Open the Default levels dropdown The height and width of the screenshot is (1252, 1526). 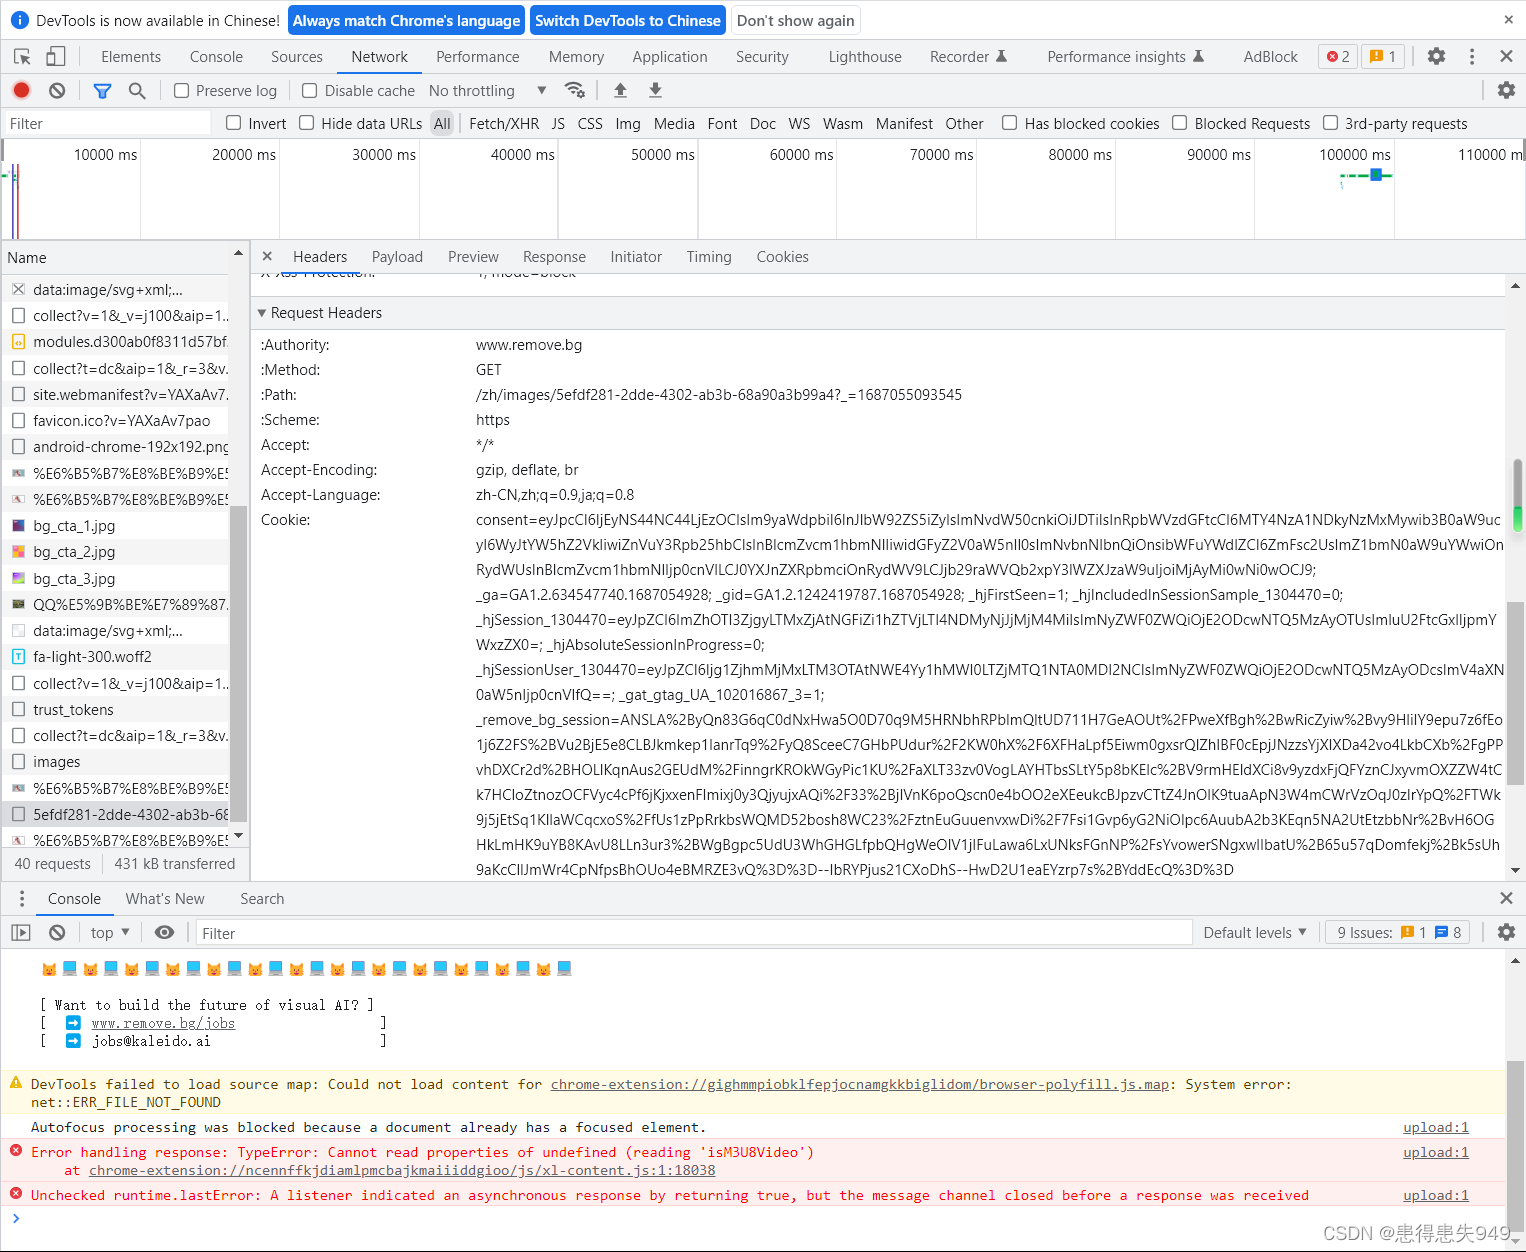1253,932
